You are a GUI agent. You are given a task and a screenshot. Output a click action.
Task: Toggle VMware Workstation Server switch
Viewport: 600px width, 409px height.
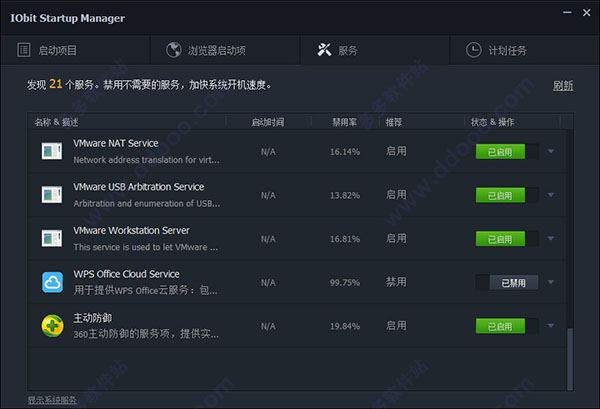coord(507,239)
